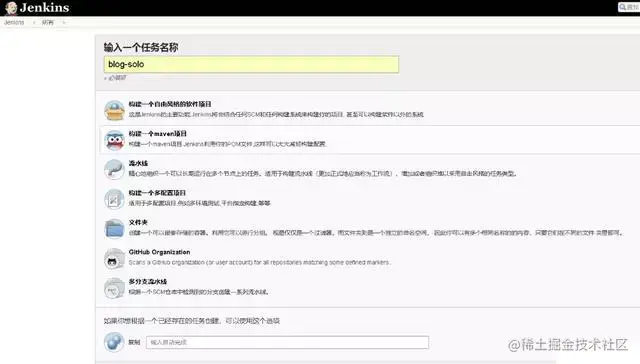Click the copy-from job name input
The image size is (640, 364).
click(x=287, y=342)
